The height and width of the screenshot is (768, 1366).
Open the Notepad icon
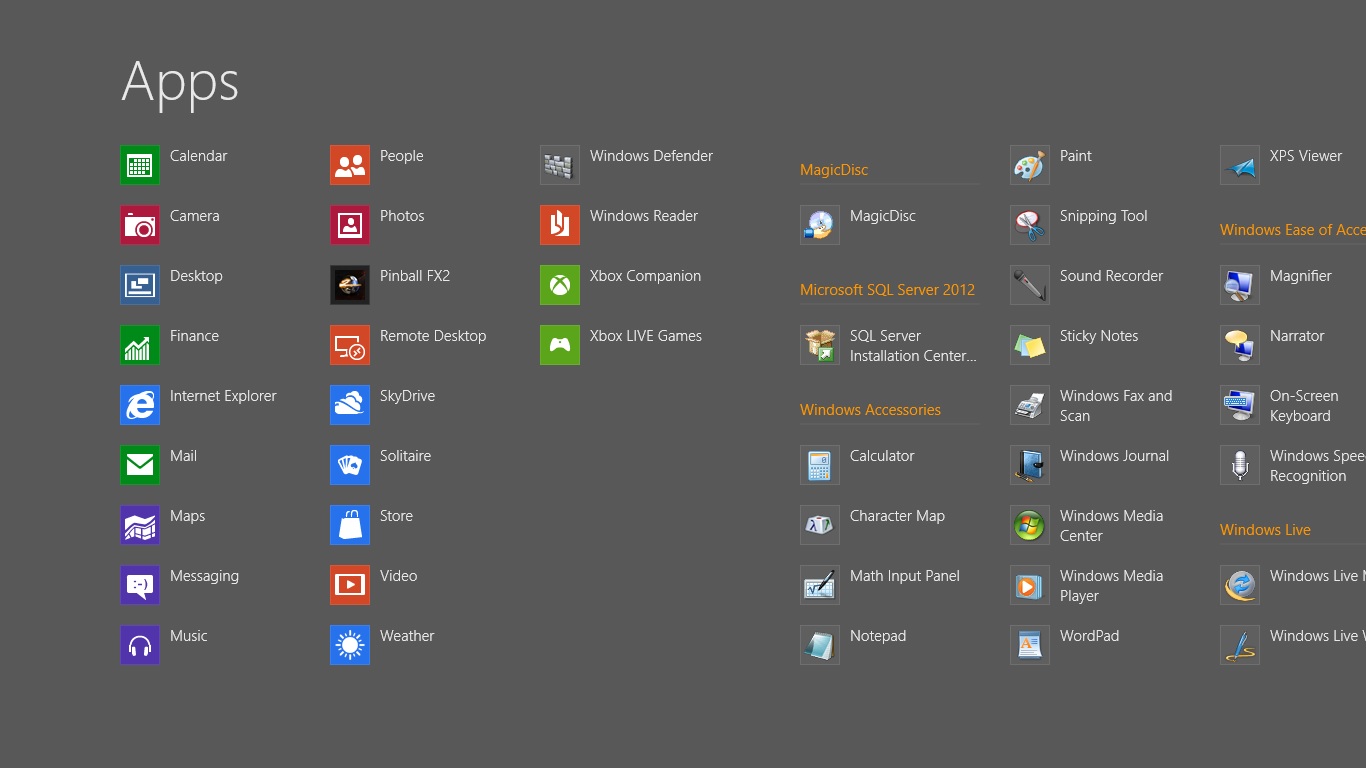tap(820, 645)
